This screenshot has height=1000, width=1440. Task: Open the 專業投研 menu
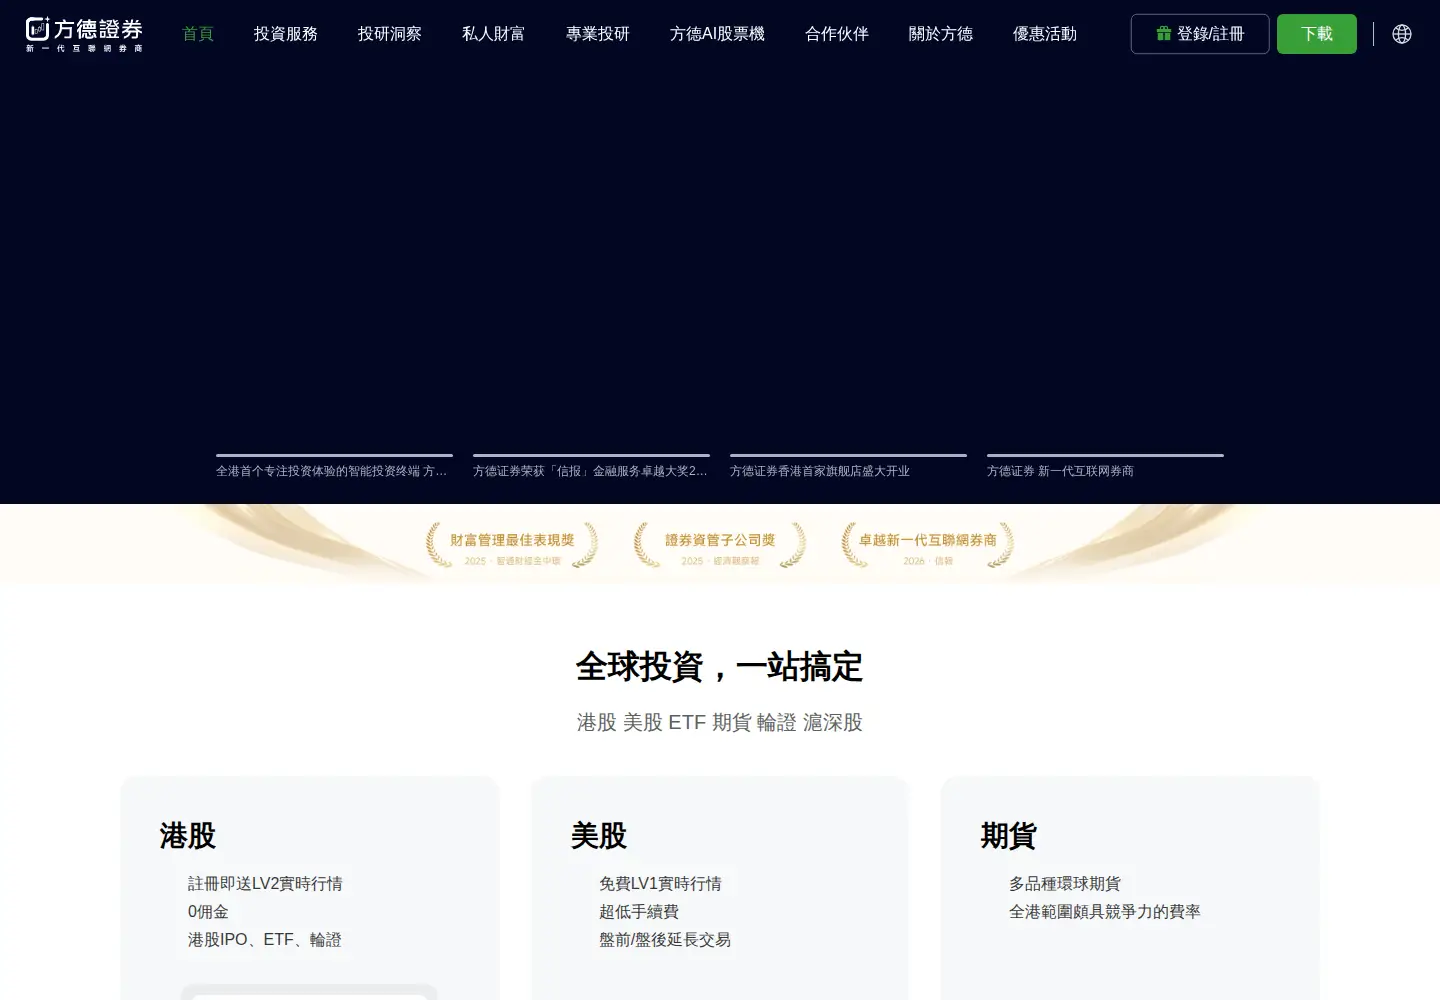tap(598, 34)
